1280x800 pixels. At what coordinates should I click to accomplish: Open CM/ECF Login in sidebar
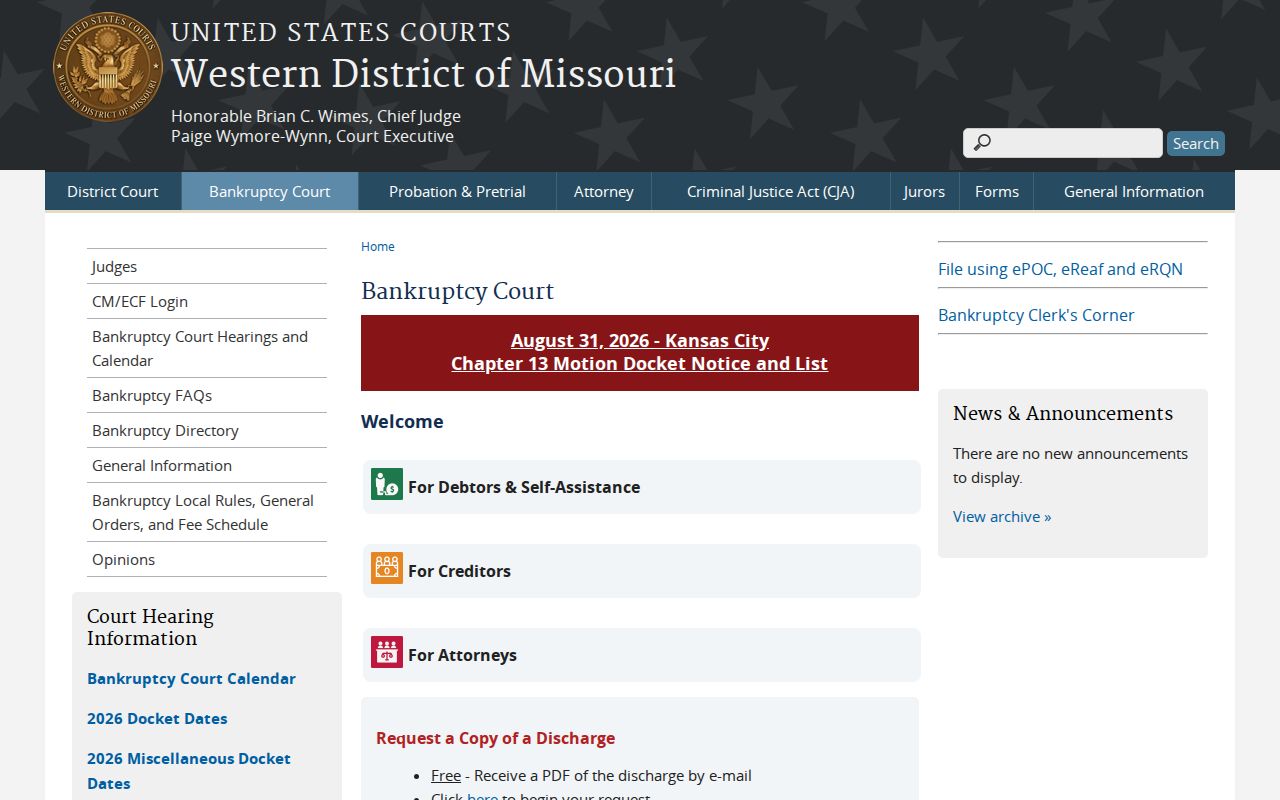[207, 301]
